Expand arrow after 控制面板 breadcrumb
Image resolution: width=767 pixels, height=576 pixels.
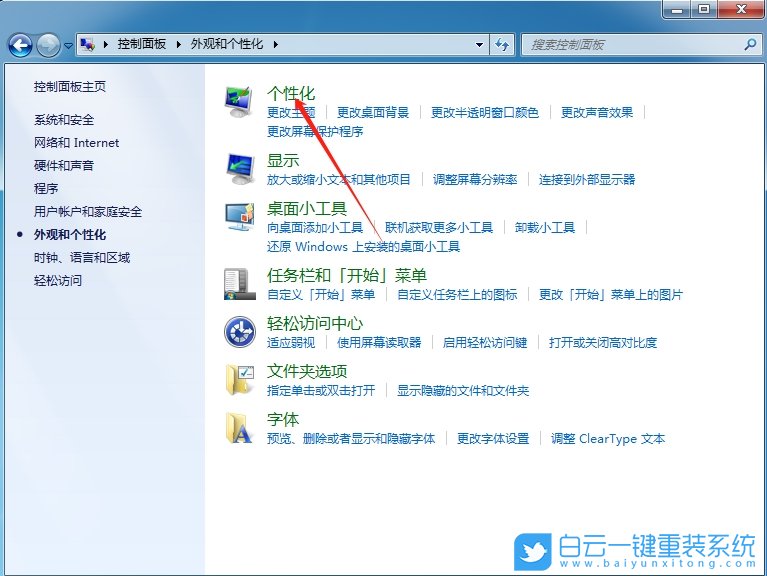click(179, 44)
